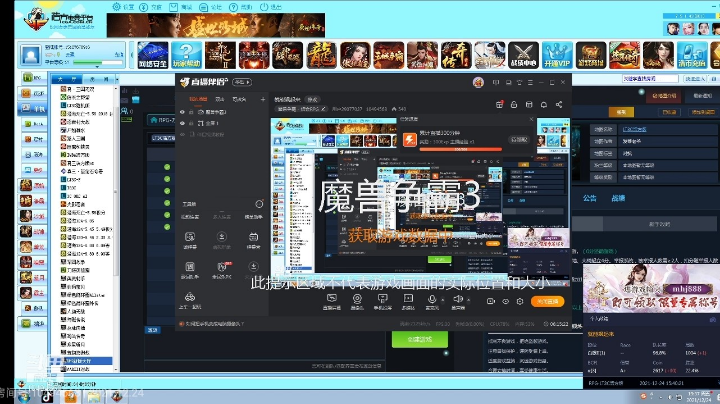Open the mall shop icon in platform top menu

pyautogui.click(x=174, y=7)
